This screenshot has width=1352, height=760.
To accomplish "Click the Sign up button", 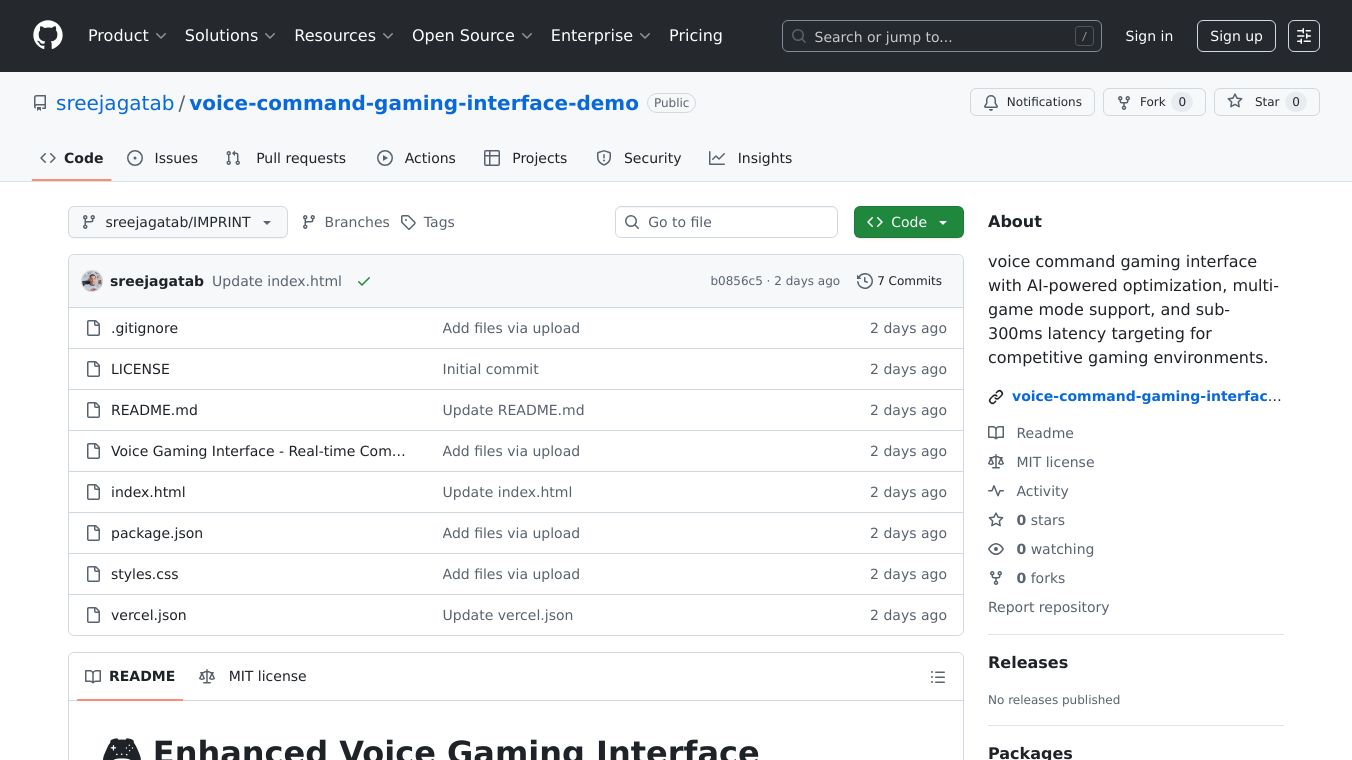I will click(x=1235, y=36).
